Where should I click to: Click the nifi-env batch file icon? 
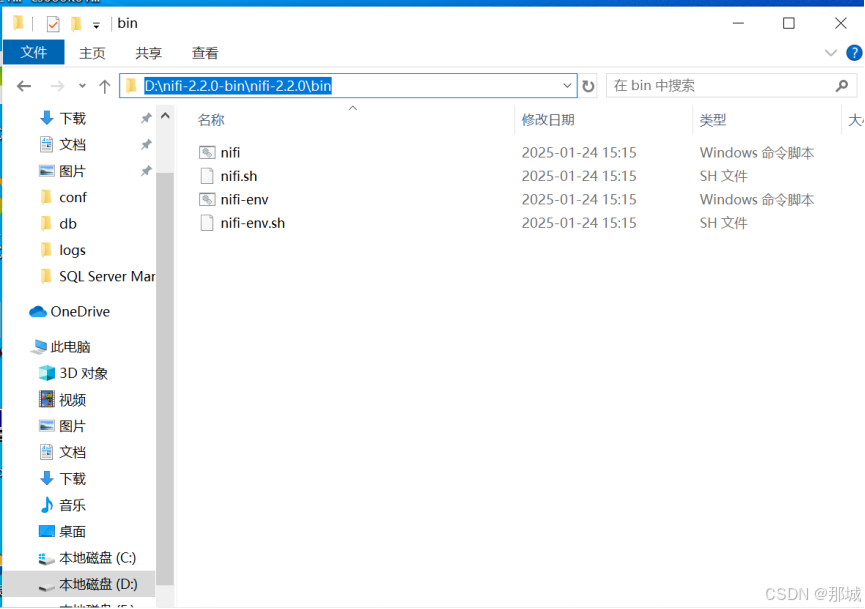[207, 199]
